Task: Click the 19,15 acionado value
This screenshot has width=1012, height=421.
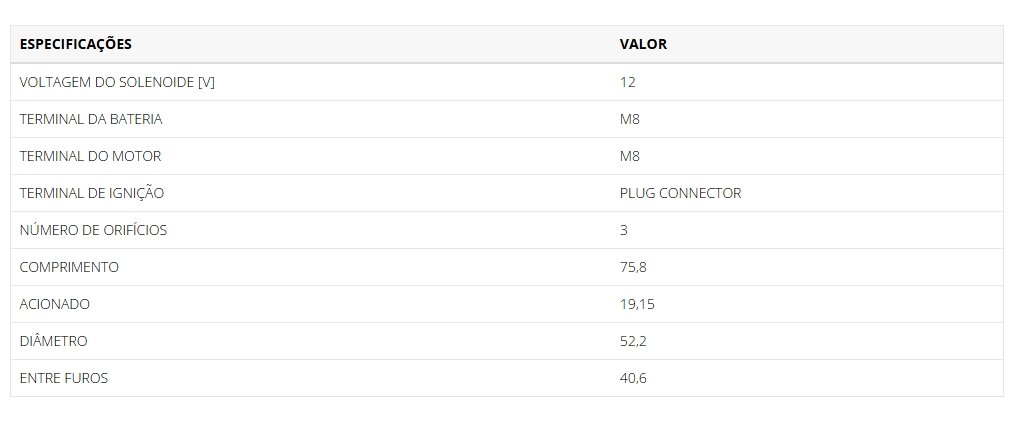Action: coord(637,304)
